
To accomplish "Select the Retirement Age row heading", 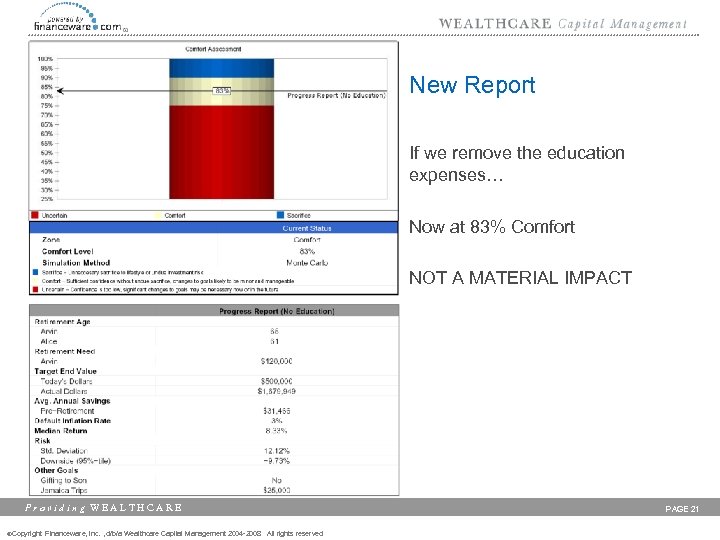I will 62,322.
